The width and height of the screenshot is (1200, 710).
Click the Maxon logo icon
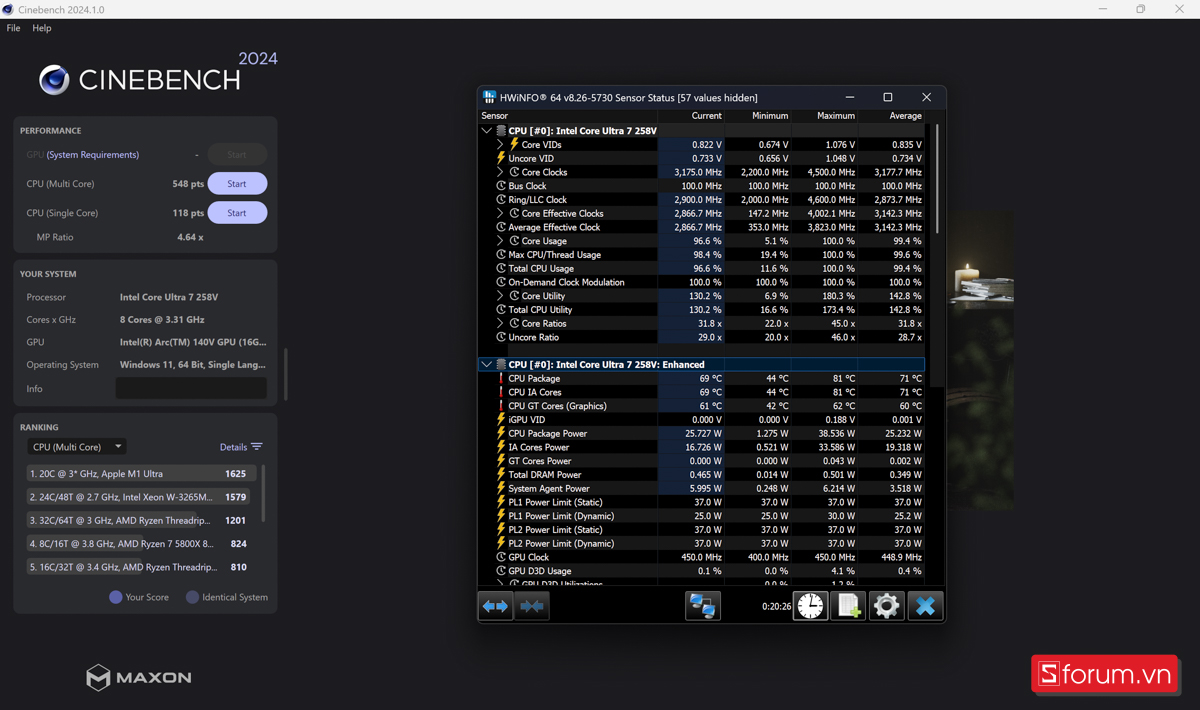point(98,677)
